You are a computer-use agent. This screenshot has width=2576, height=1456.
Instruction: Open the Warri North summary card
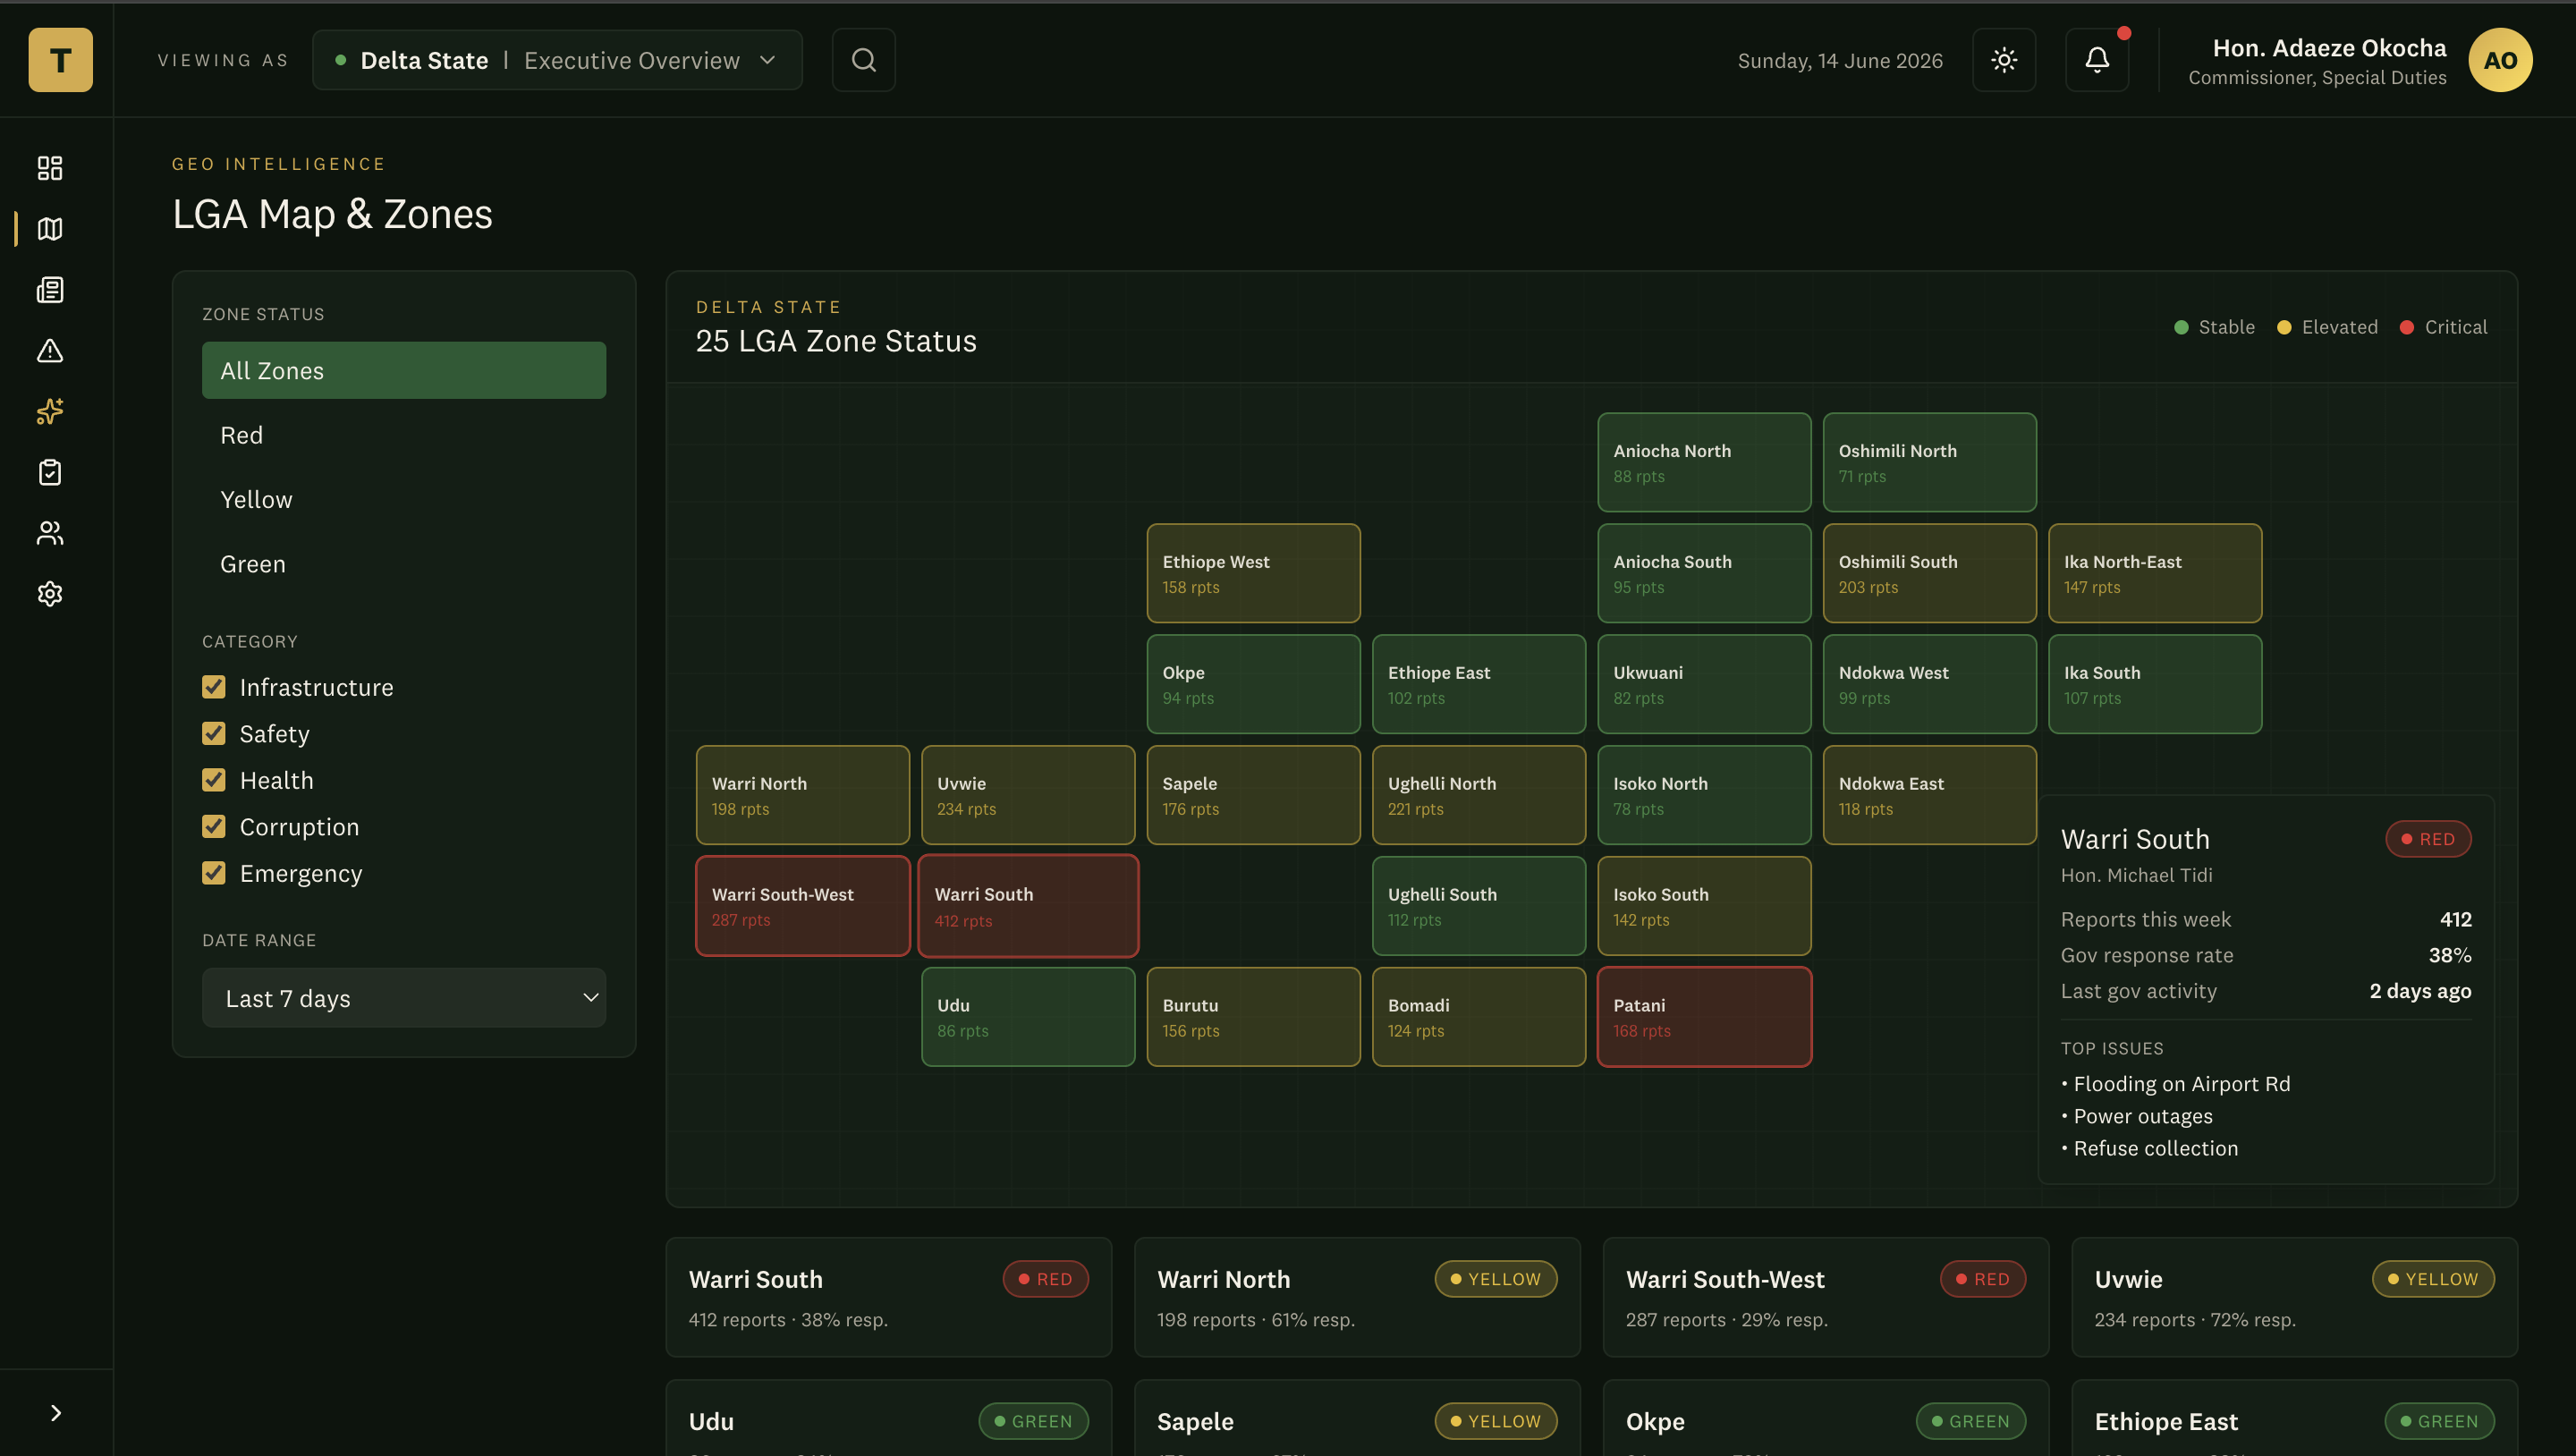pyautogui.click(x=1357, y=1297)
